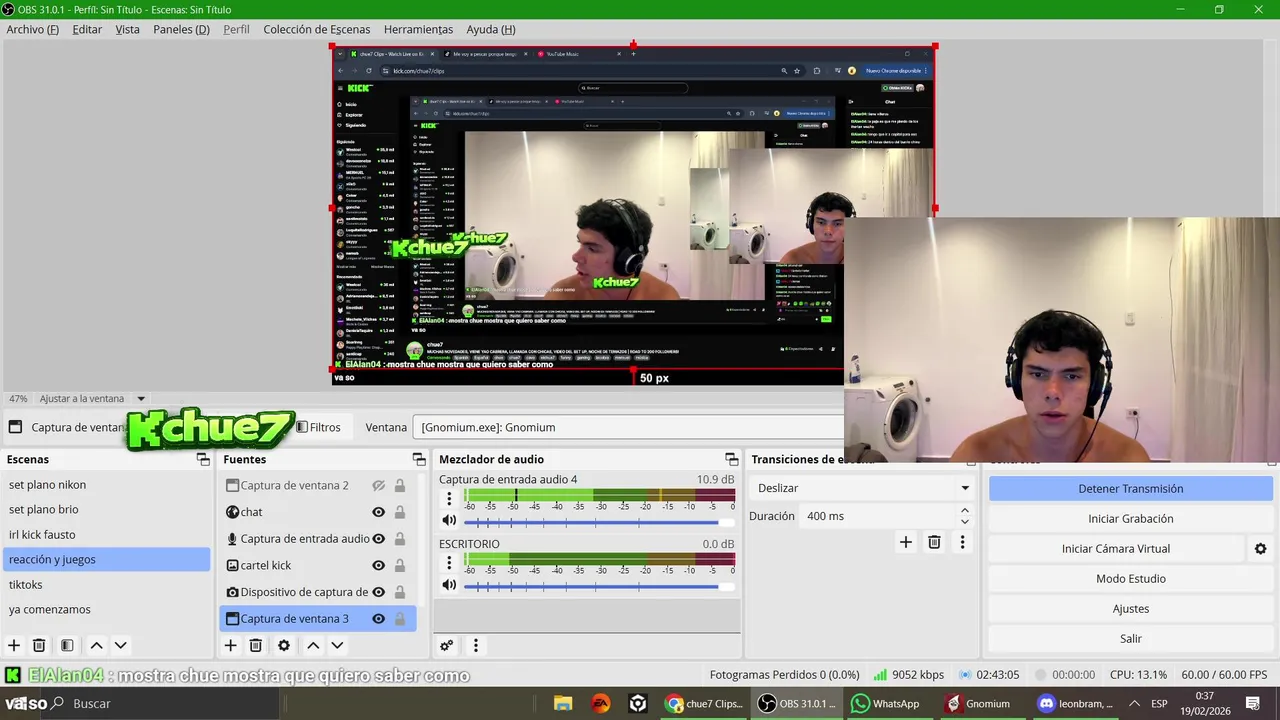Open preview zoom dropdown arrow
Screen dimensions: 1280x720
point(141,399)
